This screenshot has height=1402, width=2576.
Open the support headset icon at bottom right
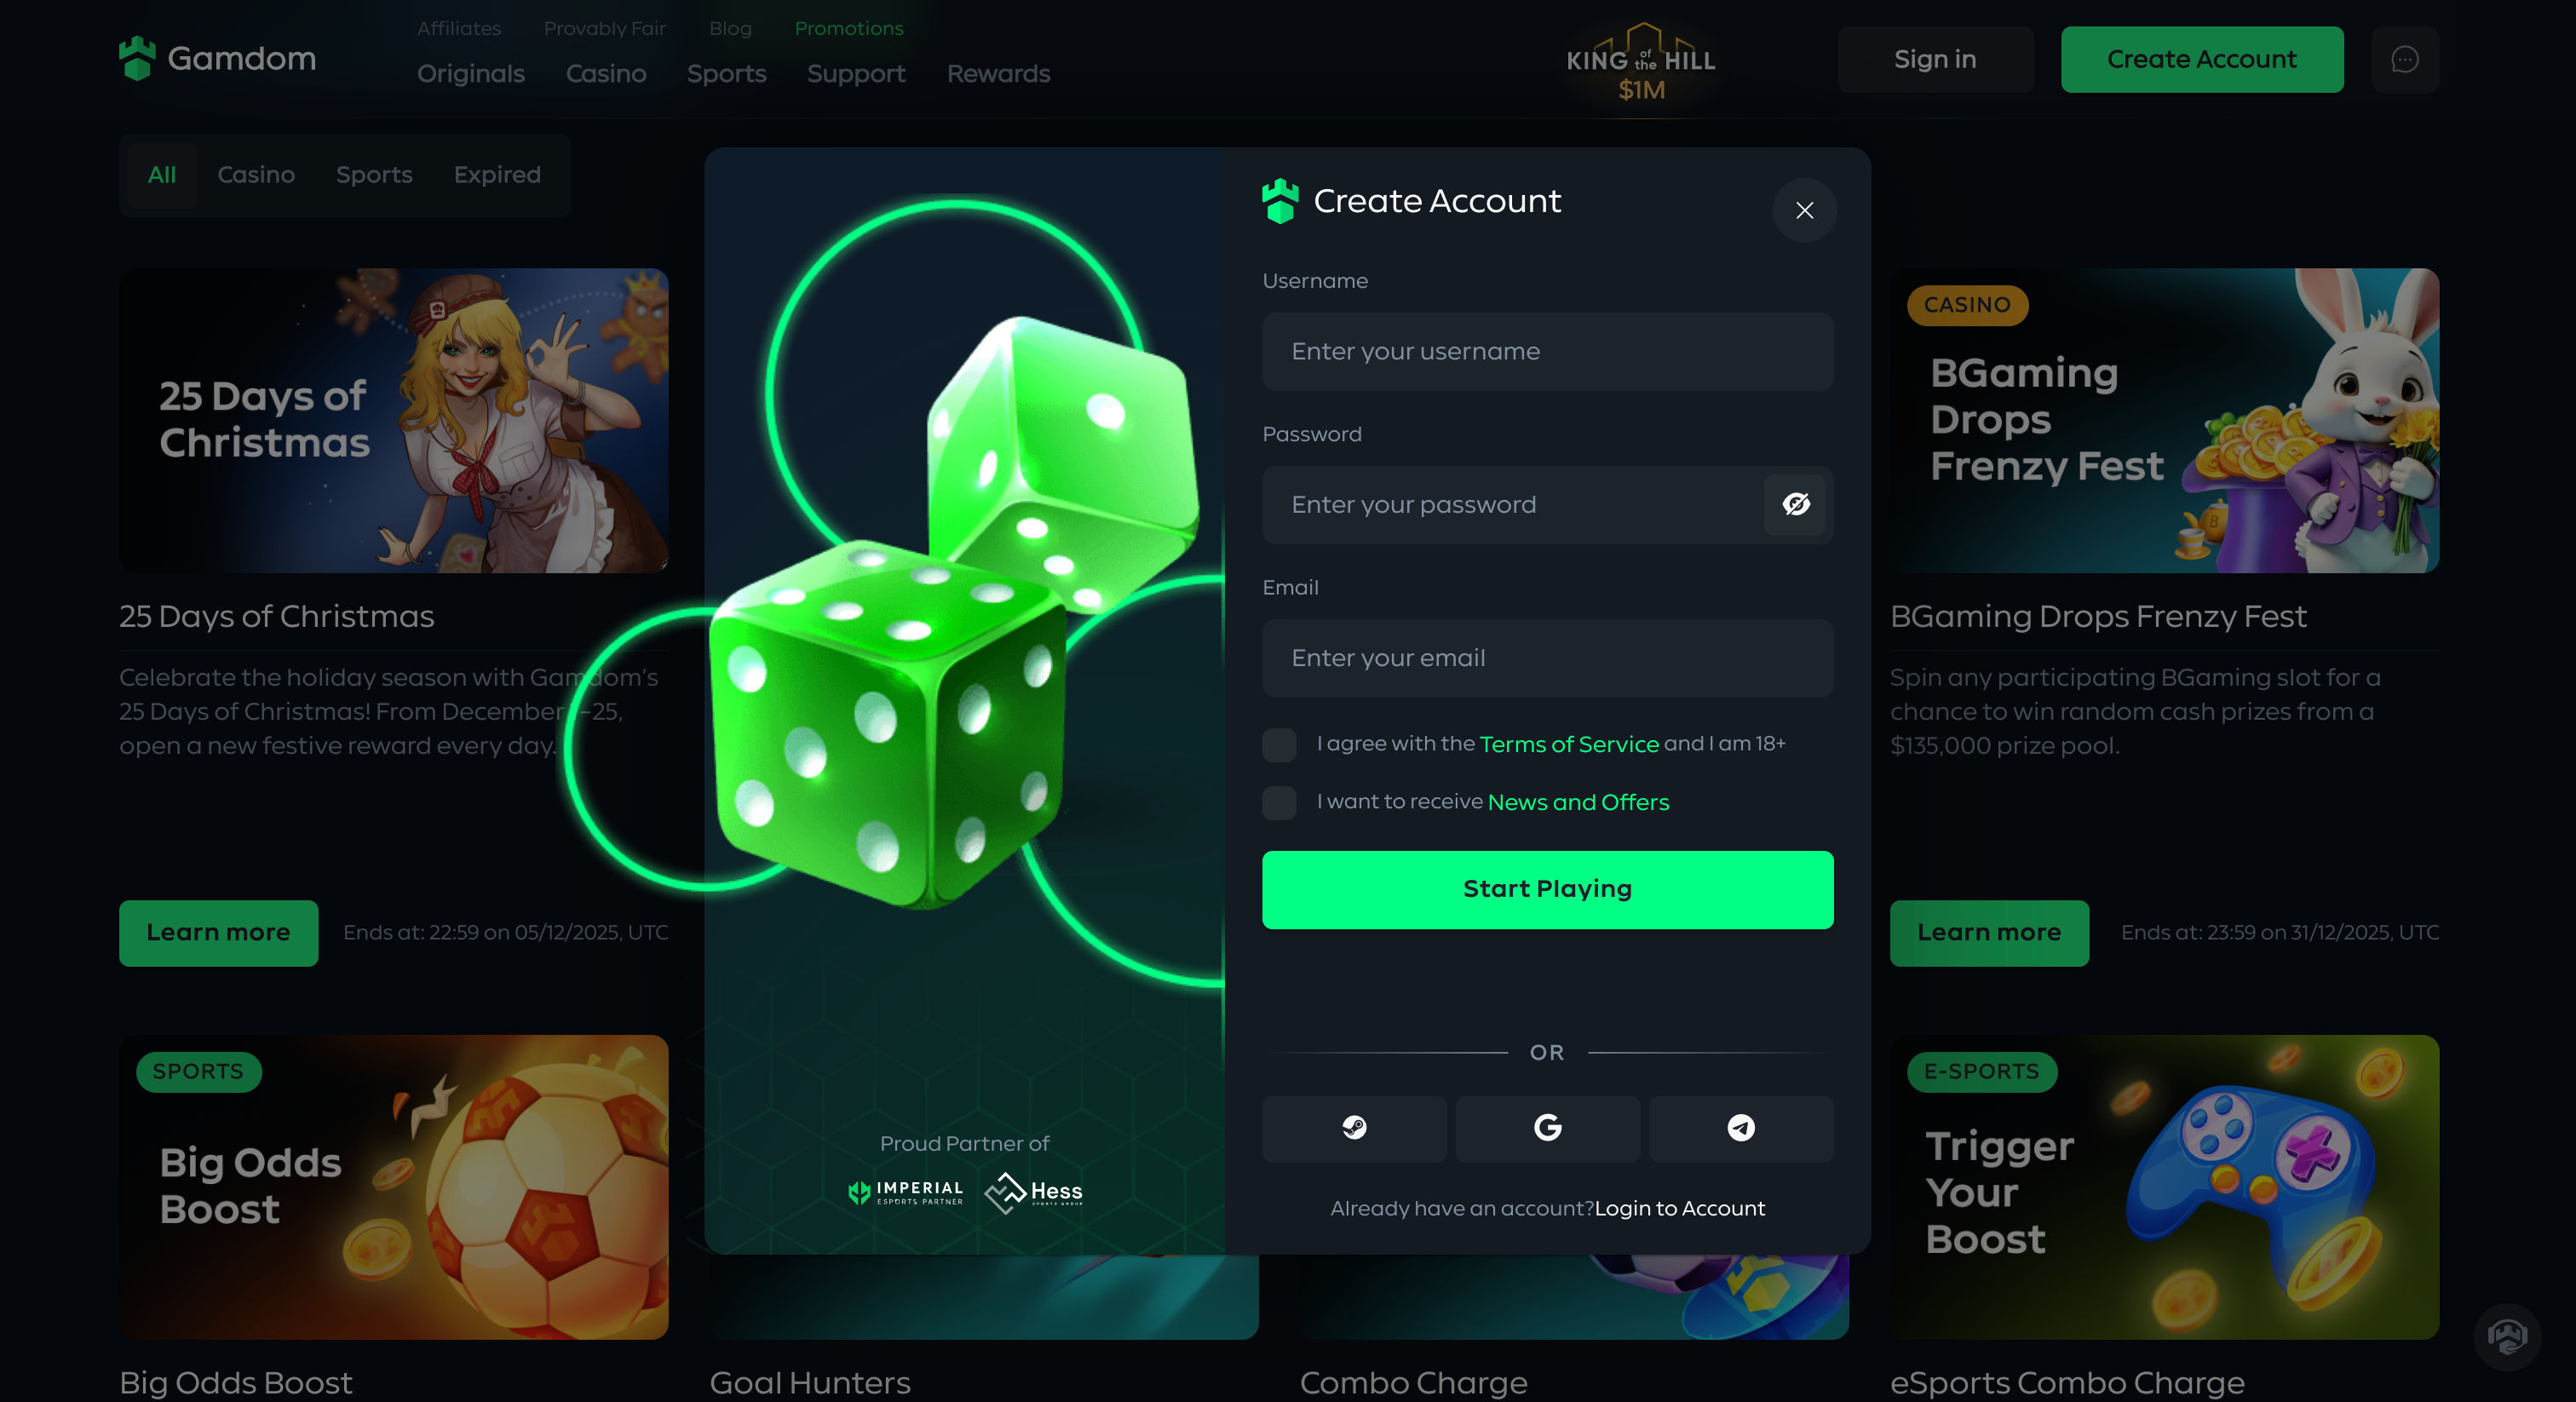click(2507, 1336)
